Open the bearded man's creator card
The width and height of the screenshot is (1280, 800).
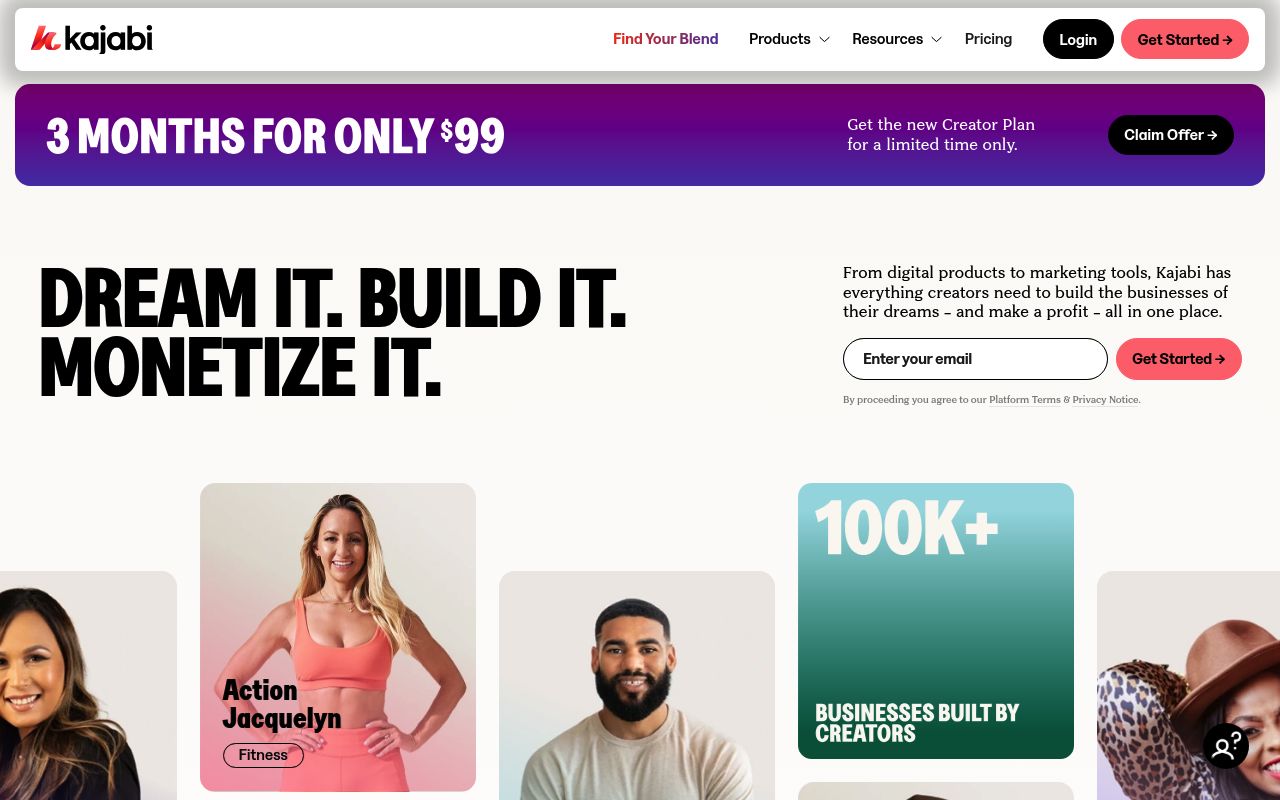tap(637, 686)
